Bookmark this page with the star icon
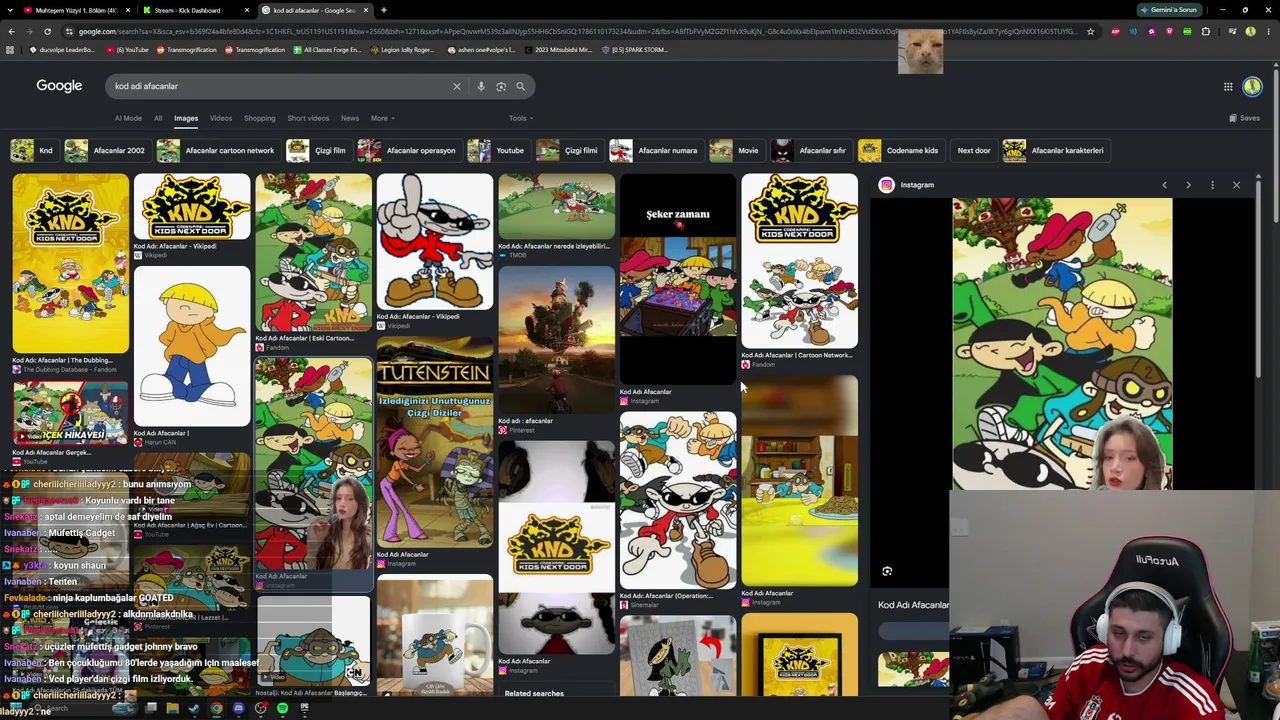 coord(1090,31)
